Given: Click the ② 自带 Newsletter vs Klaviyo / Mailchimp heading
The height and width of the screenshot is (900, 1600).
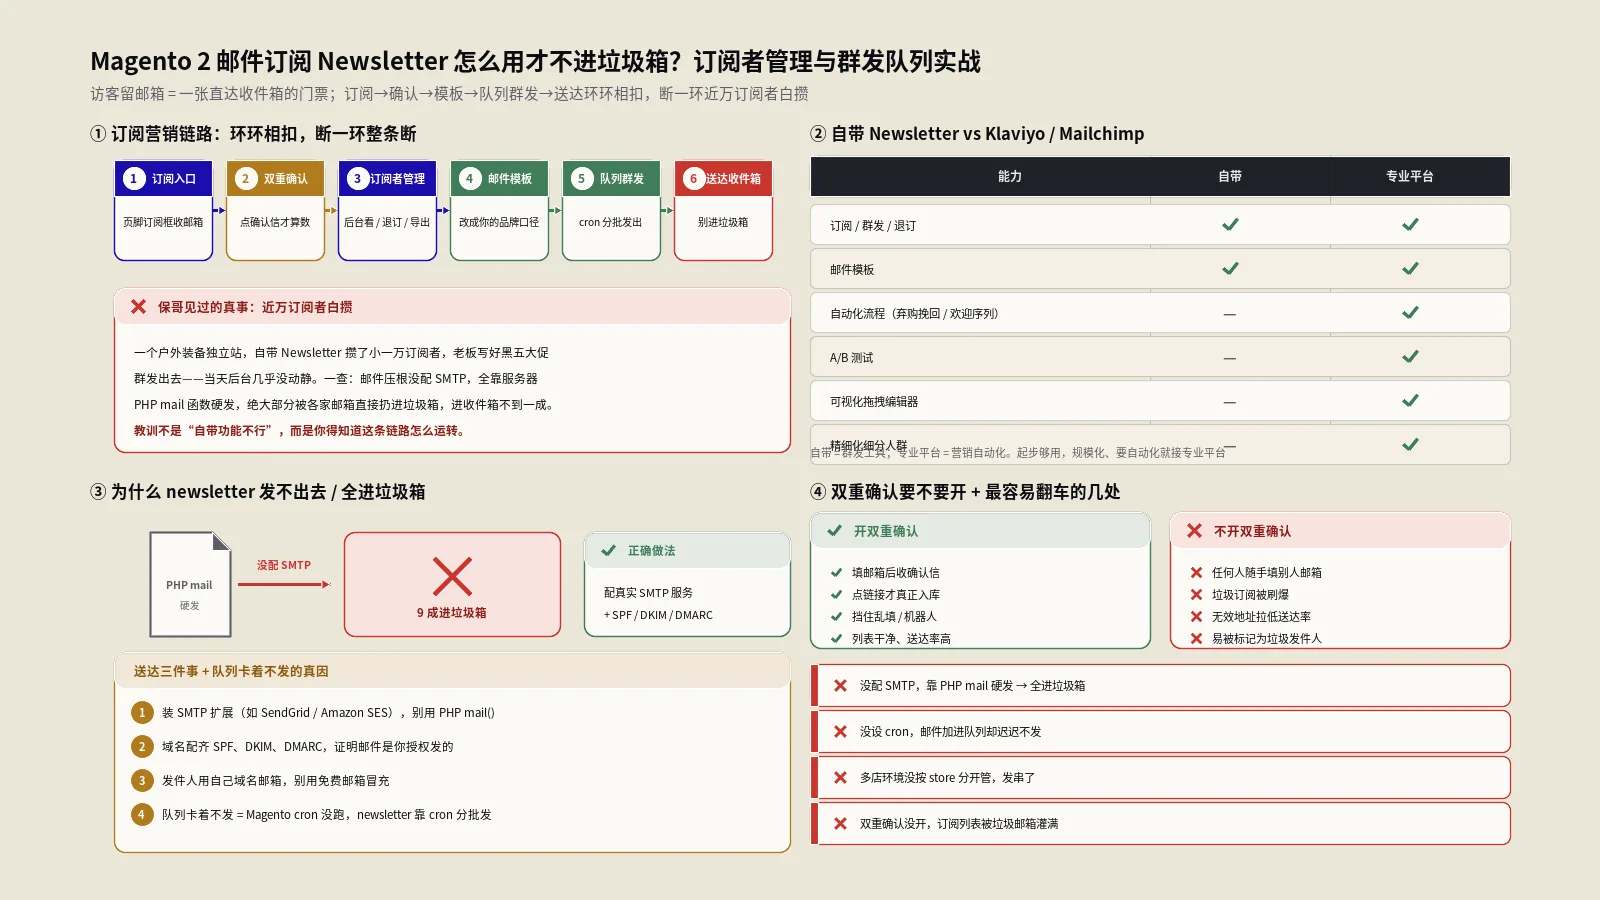Looking at the screenshot, I should [978, 134].
